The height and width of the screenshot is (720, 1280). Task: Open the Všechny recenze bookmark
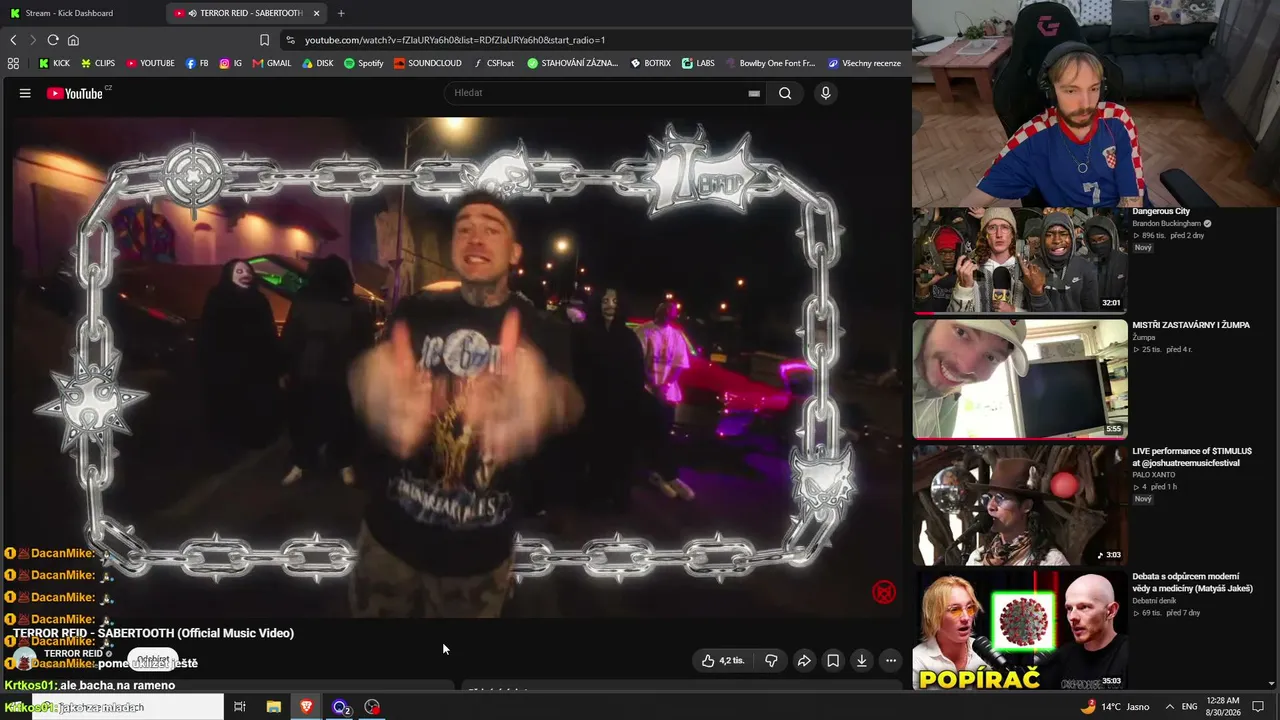tap(865, 63)
